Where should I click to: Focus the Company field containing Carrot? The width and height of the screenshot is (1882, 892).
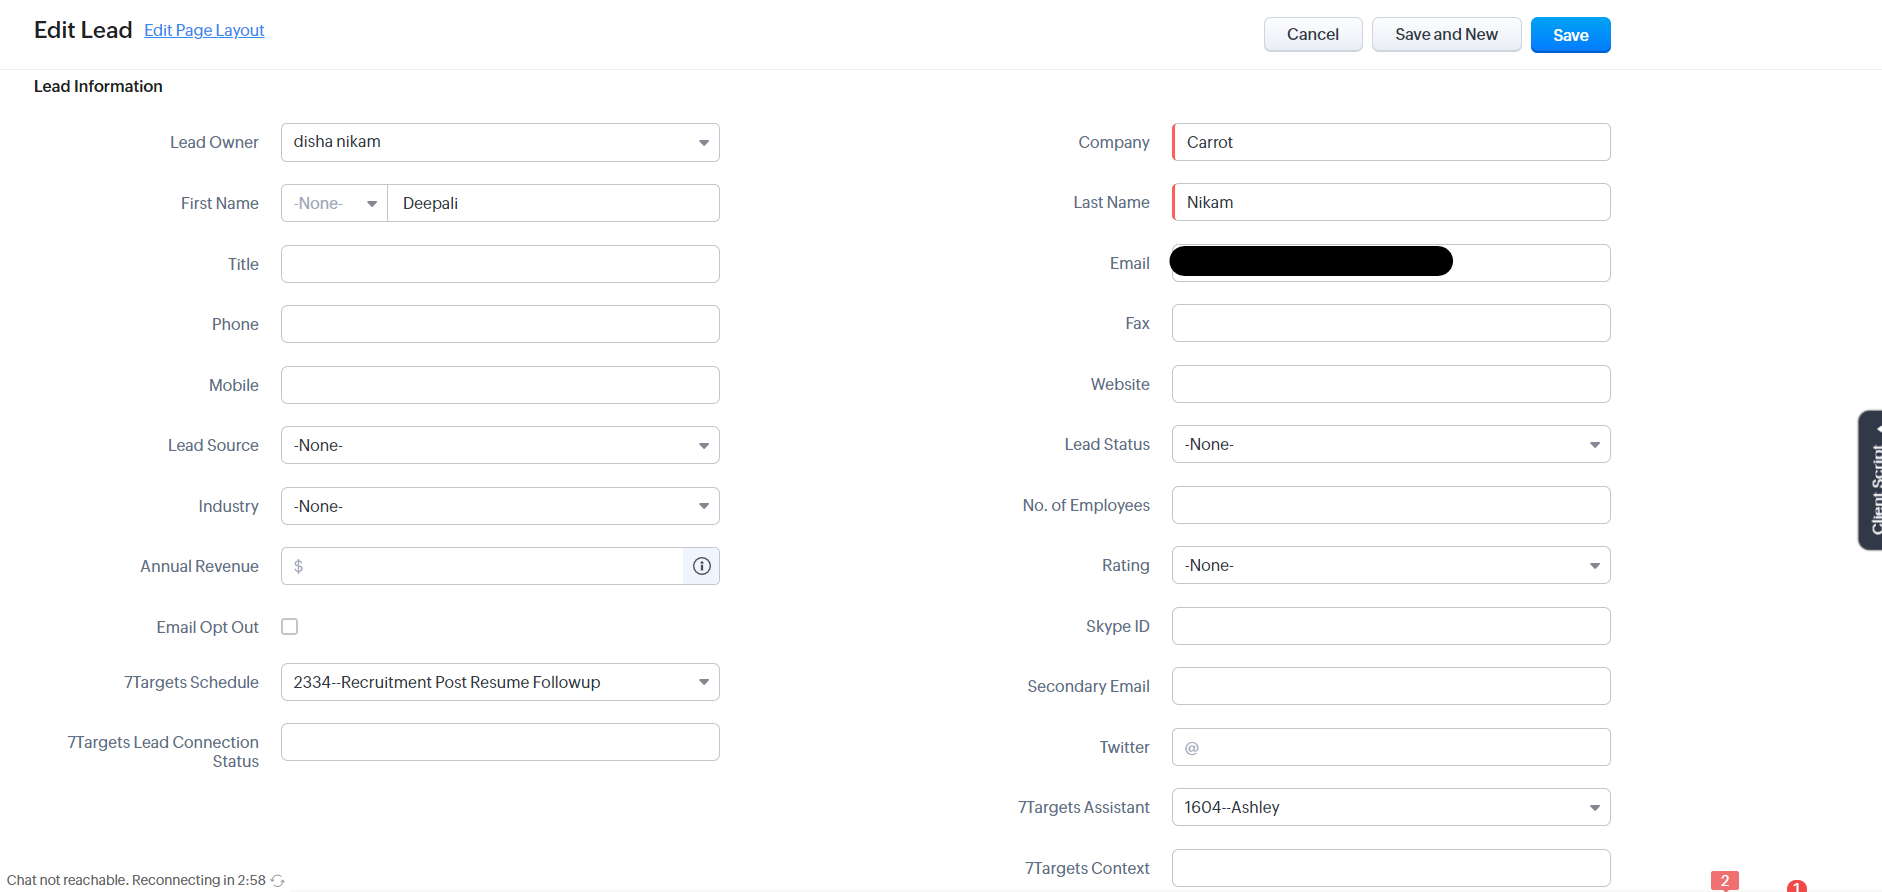[x=1390, y=143]
